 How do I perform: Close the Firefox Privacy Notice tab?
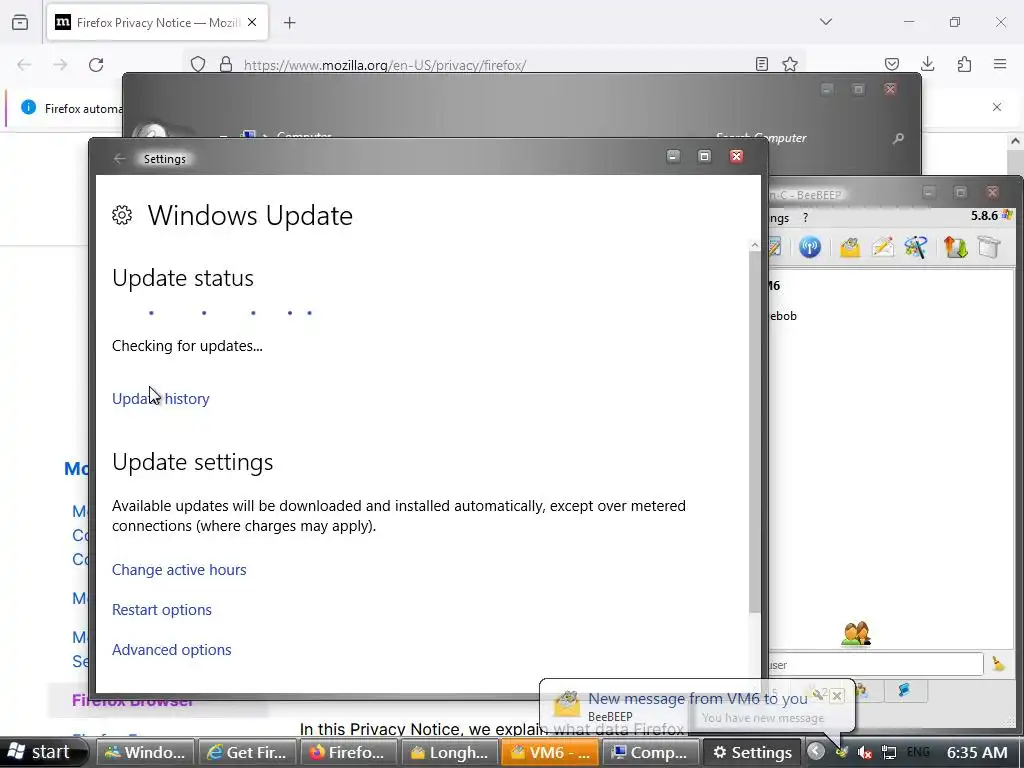click(252, 22)
